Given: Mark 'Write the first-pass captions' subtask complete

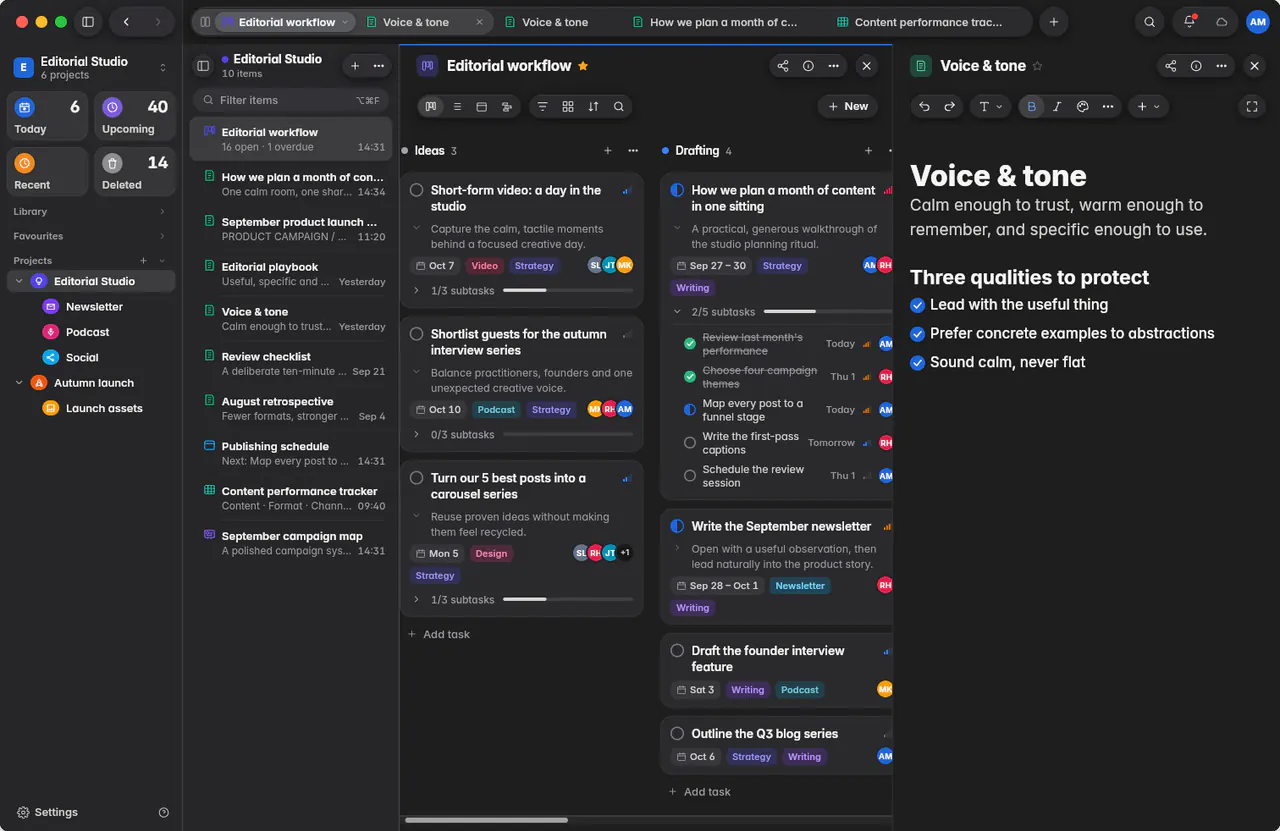Looking at the screenshot, I should pos(690,443).
